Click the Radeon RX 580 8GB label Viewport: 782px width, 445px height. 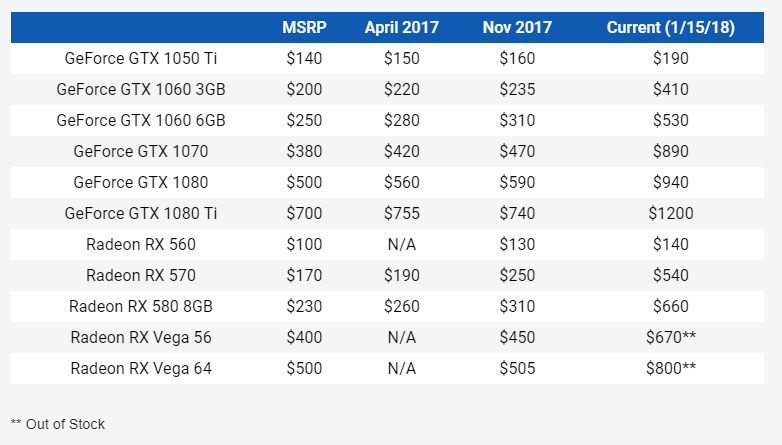point(141,306)
